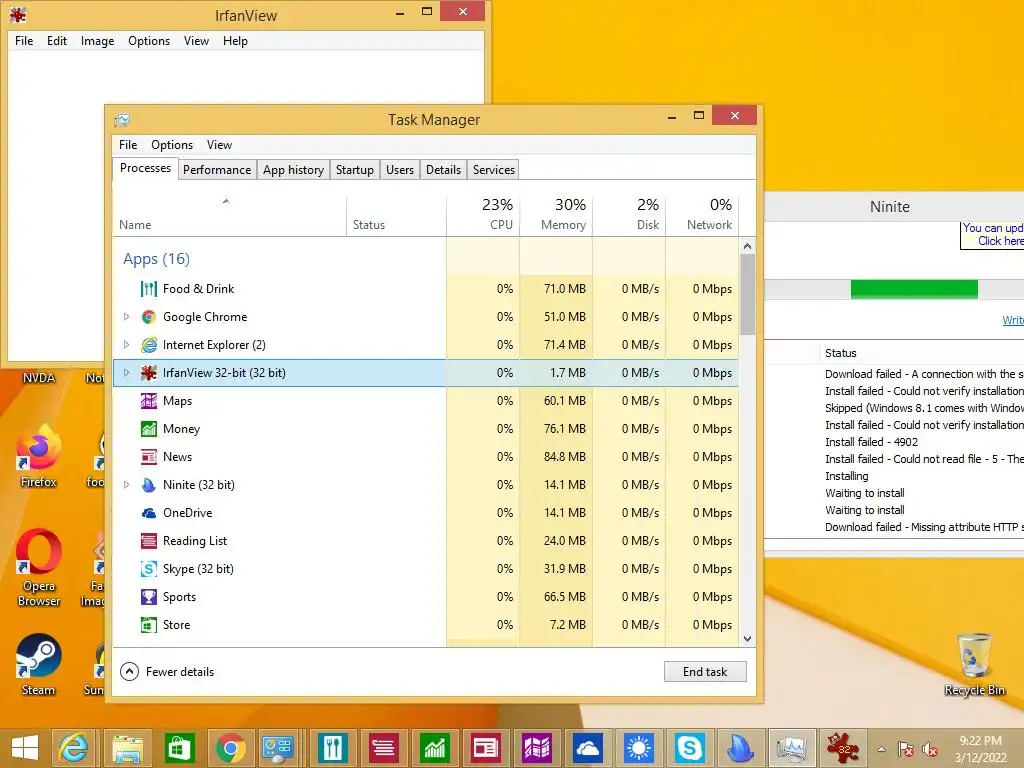Collapse Task Manager with Fewer details arrow
This screenshot has width=1024, height=768.
coord(129,671)
